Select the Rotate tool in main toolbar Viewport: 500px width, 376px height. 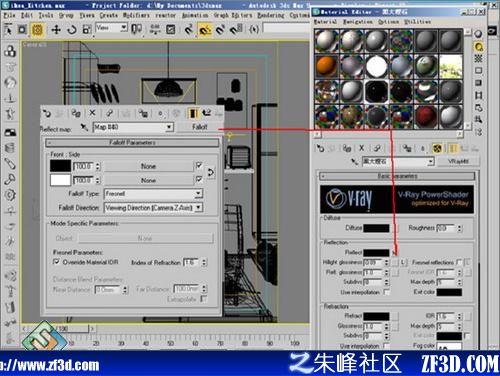click(71, 30)
